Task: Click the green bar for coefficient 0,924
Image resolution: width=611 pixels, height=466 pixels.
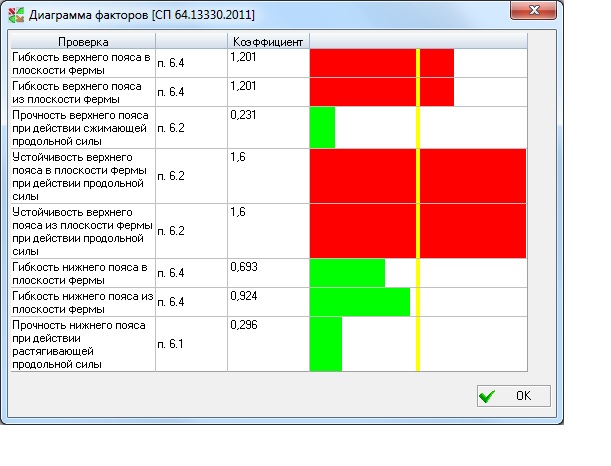Action: [360, 302]
